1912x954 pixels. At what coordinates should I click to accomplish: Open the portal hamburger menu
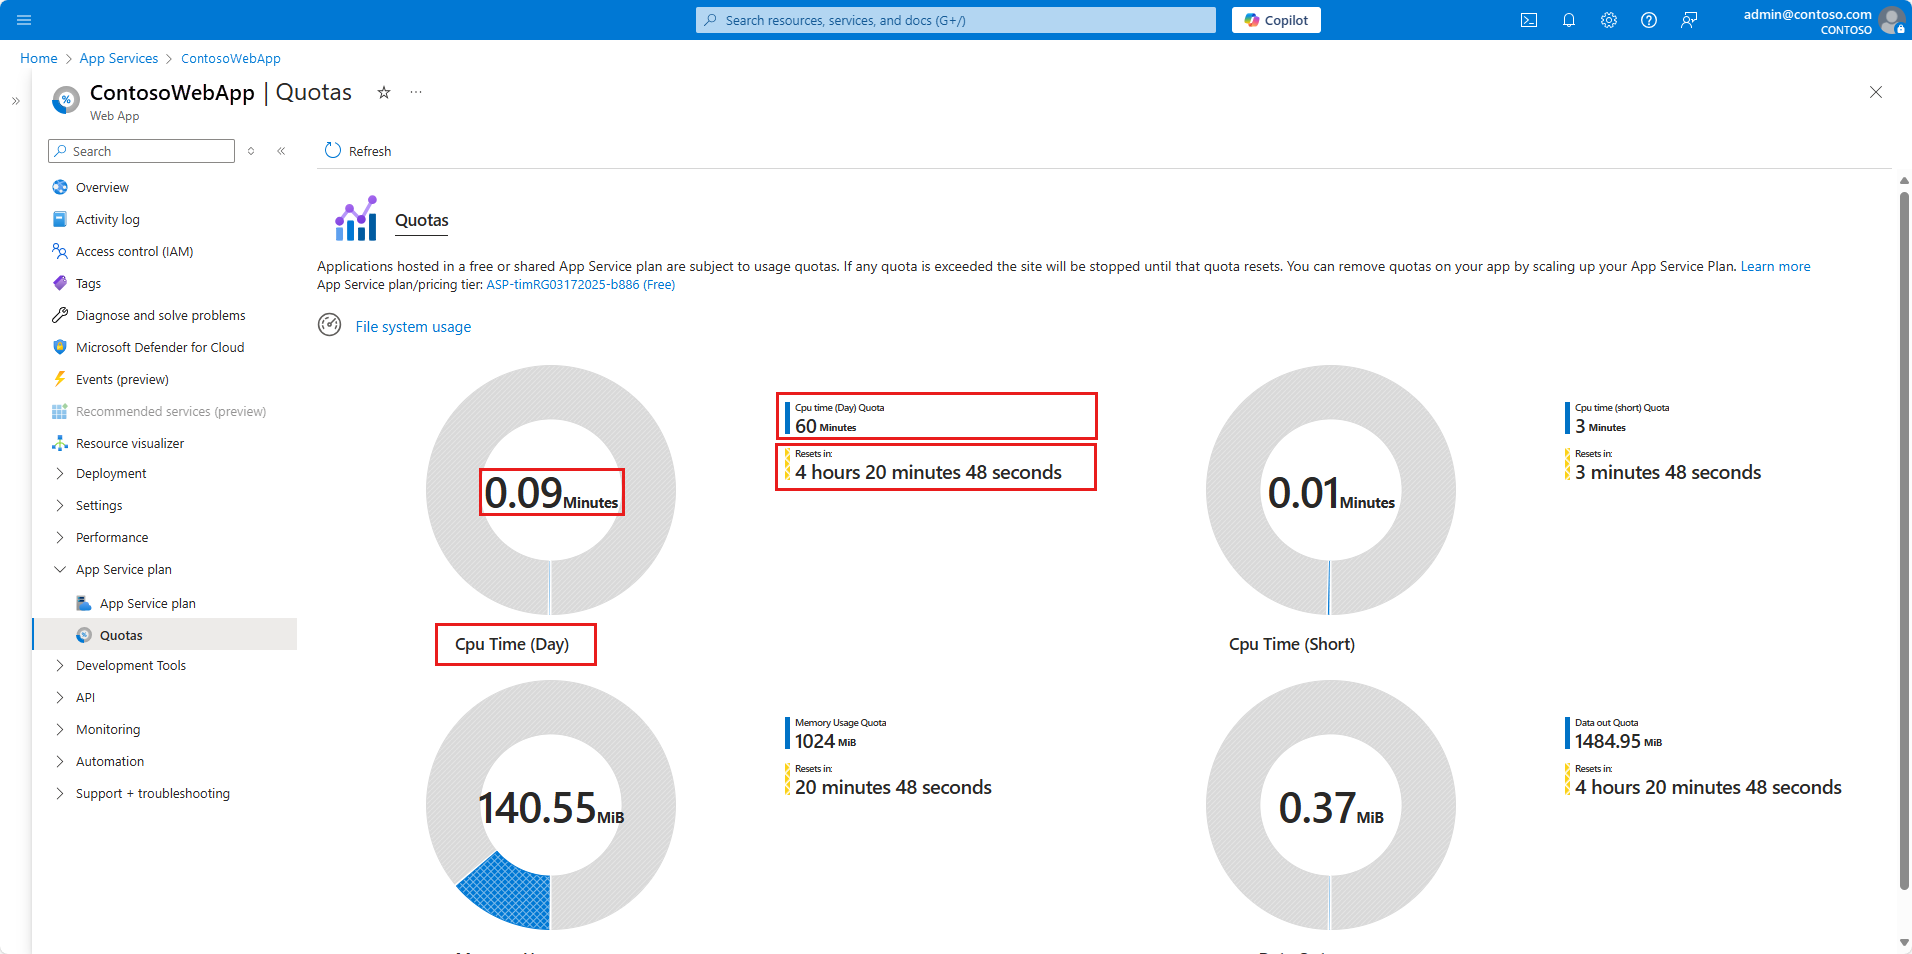coord(25,20)
